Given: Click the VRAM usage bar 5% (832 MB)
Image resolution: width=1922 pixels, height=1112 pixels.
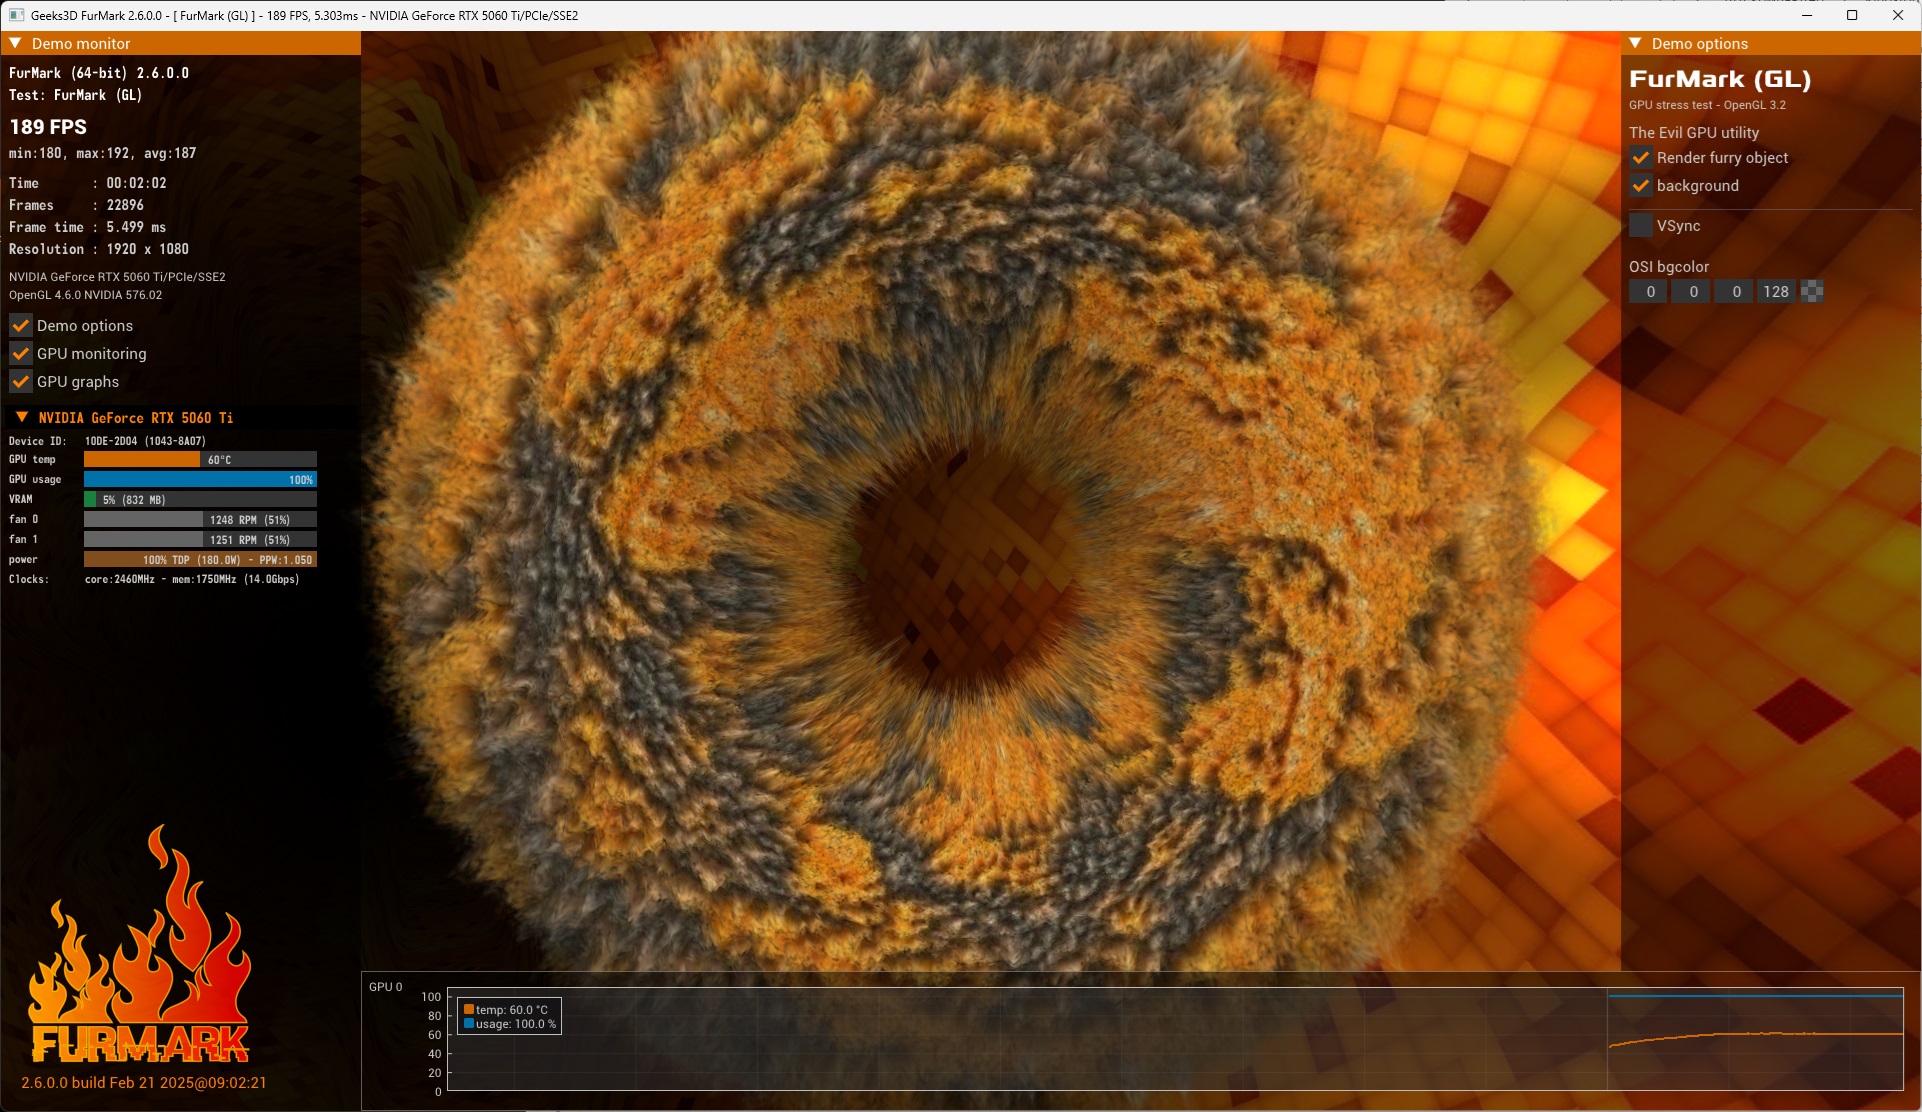Looking at the screenshot, I should tap(200, 499).
